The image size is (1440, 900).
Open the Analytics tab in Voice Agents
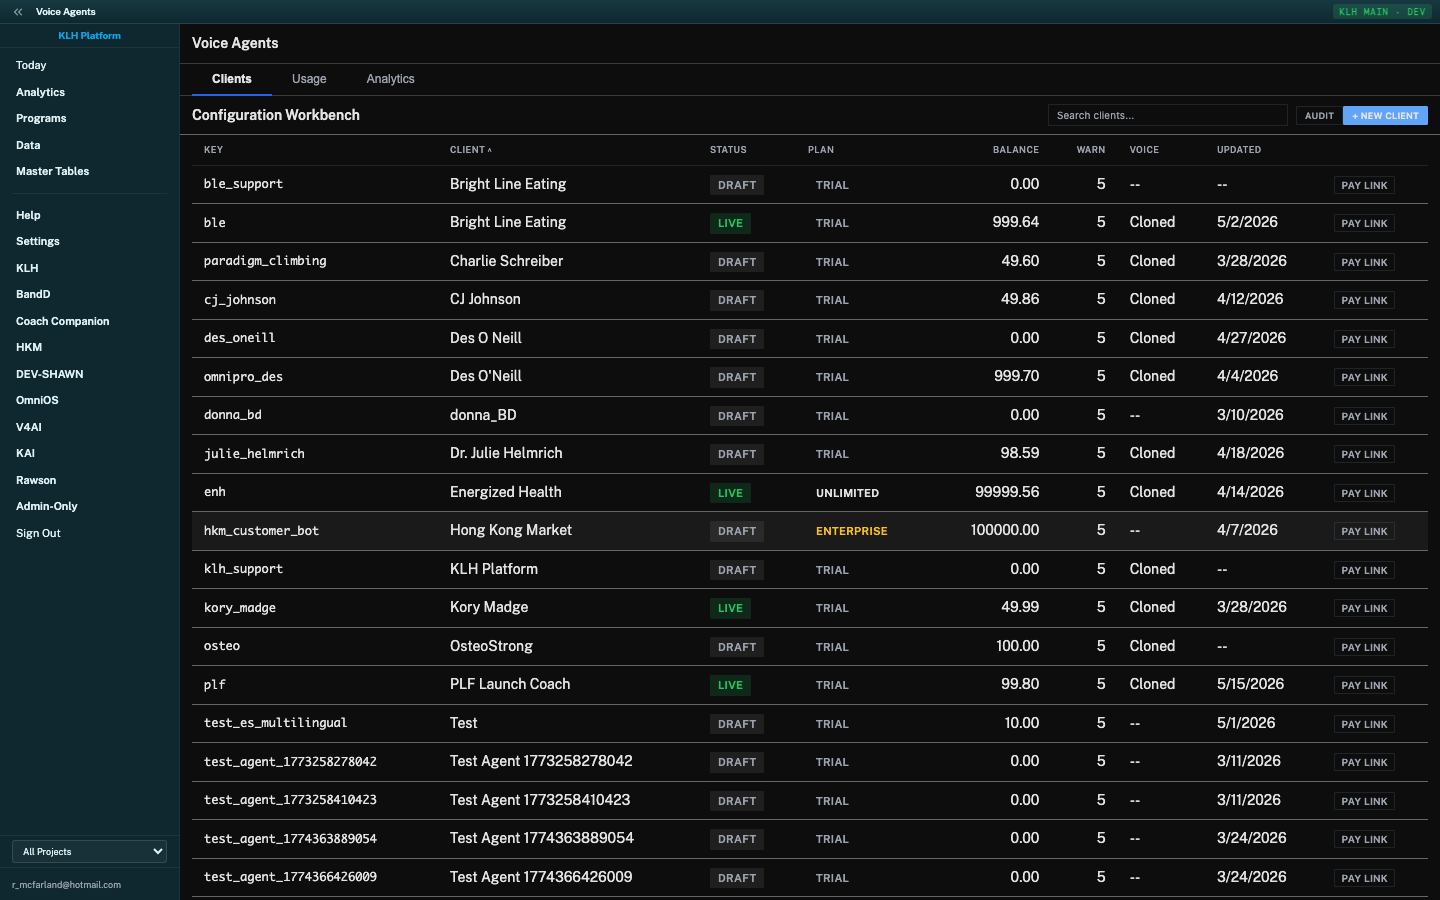point(390,79)
